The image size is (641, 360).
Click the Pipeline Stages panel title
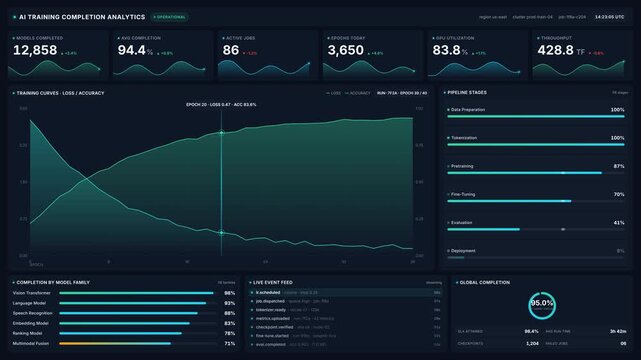(x=467, y=92)
